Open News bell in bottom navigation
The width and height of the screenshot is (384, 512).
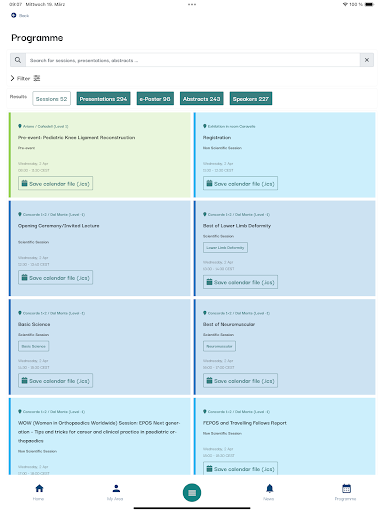click(x=269, y=492)
